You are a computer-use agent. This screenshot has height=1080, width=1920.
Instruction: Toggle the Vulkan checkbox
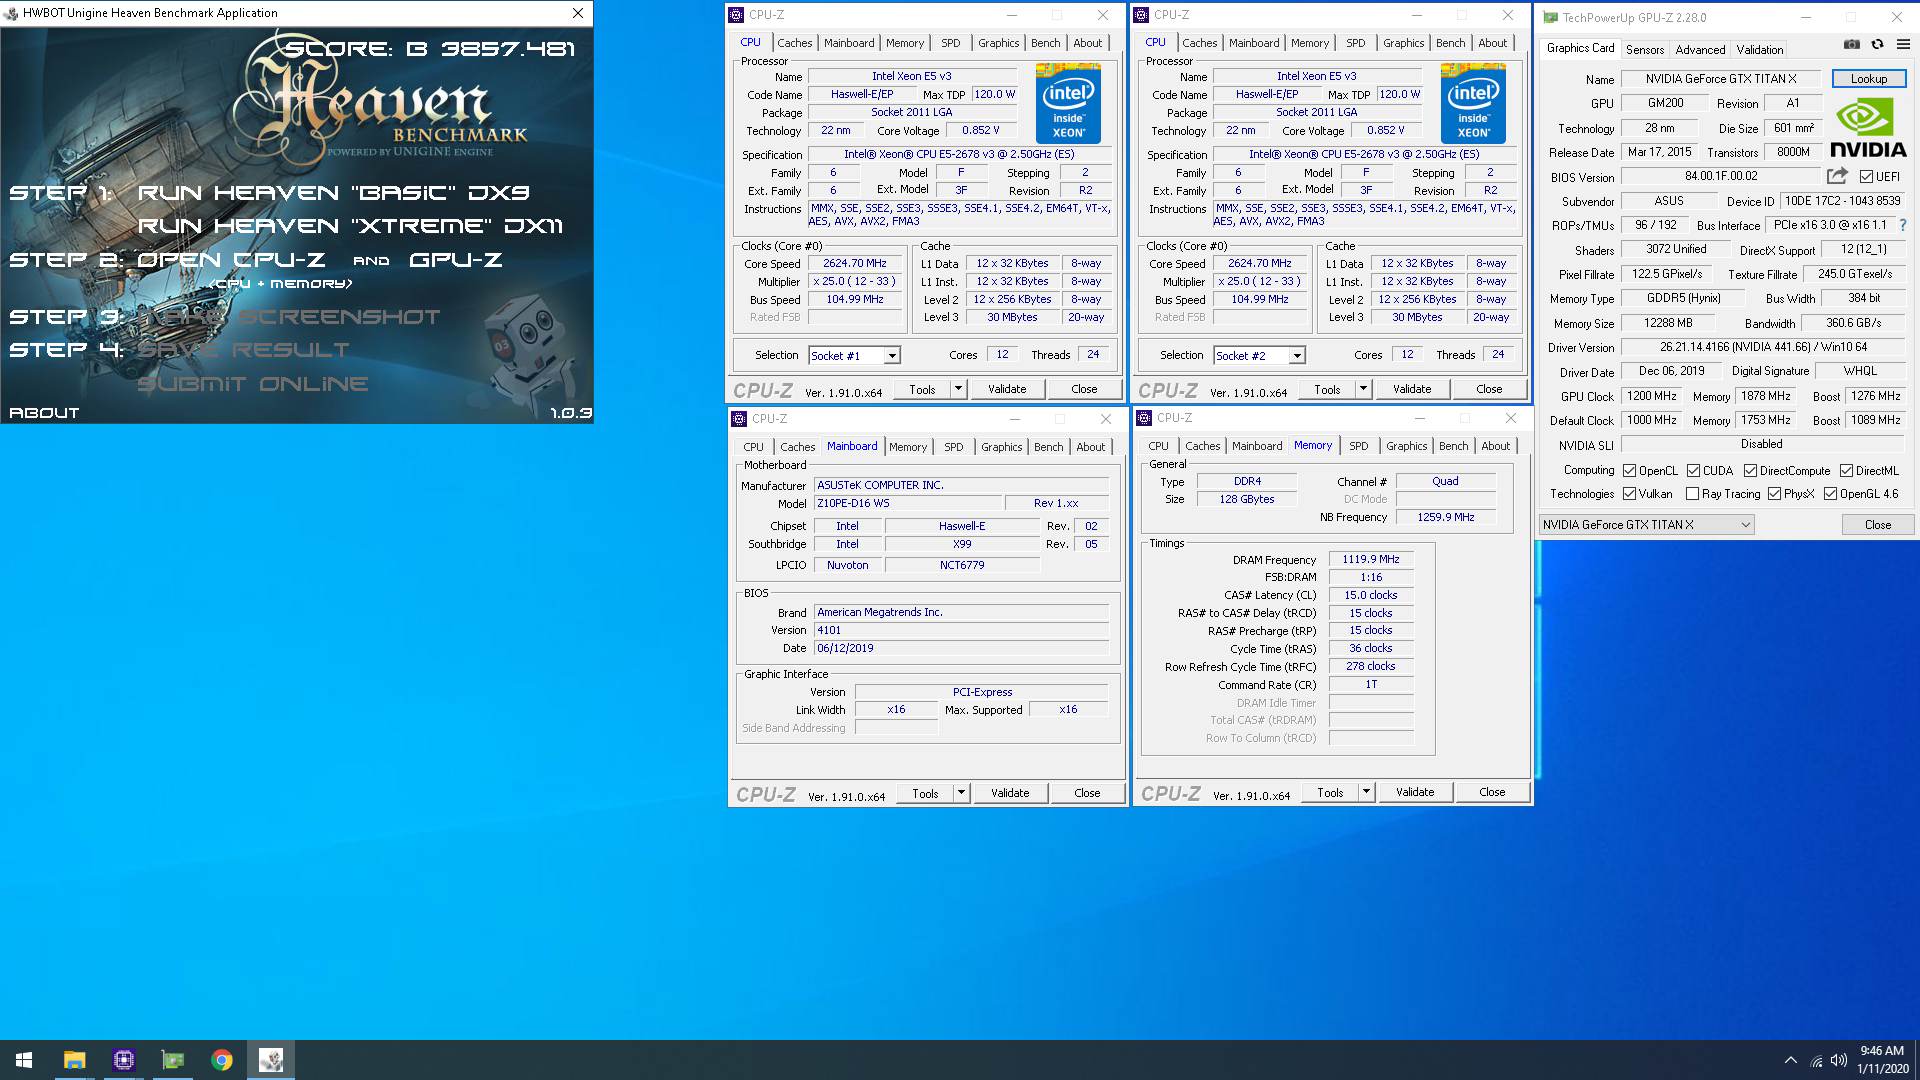click(1630, 494)
